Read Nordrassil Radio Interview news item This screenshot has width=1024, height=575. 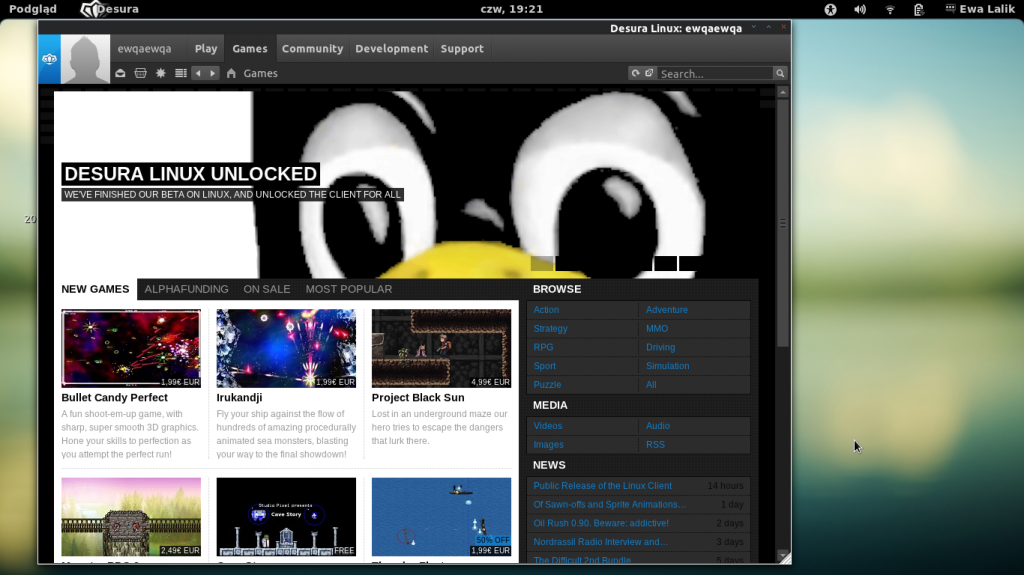(600, 542)
